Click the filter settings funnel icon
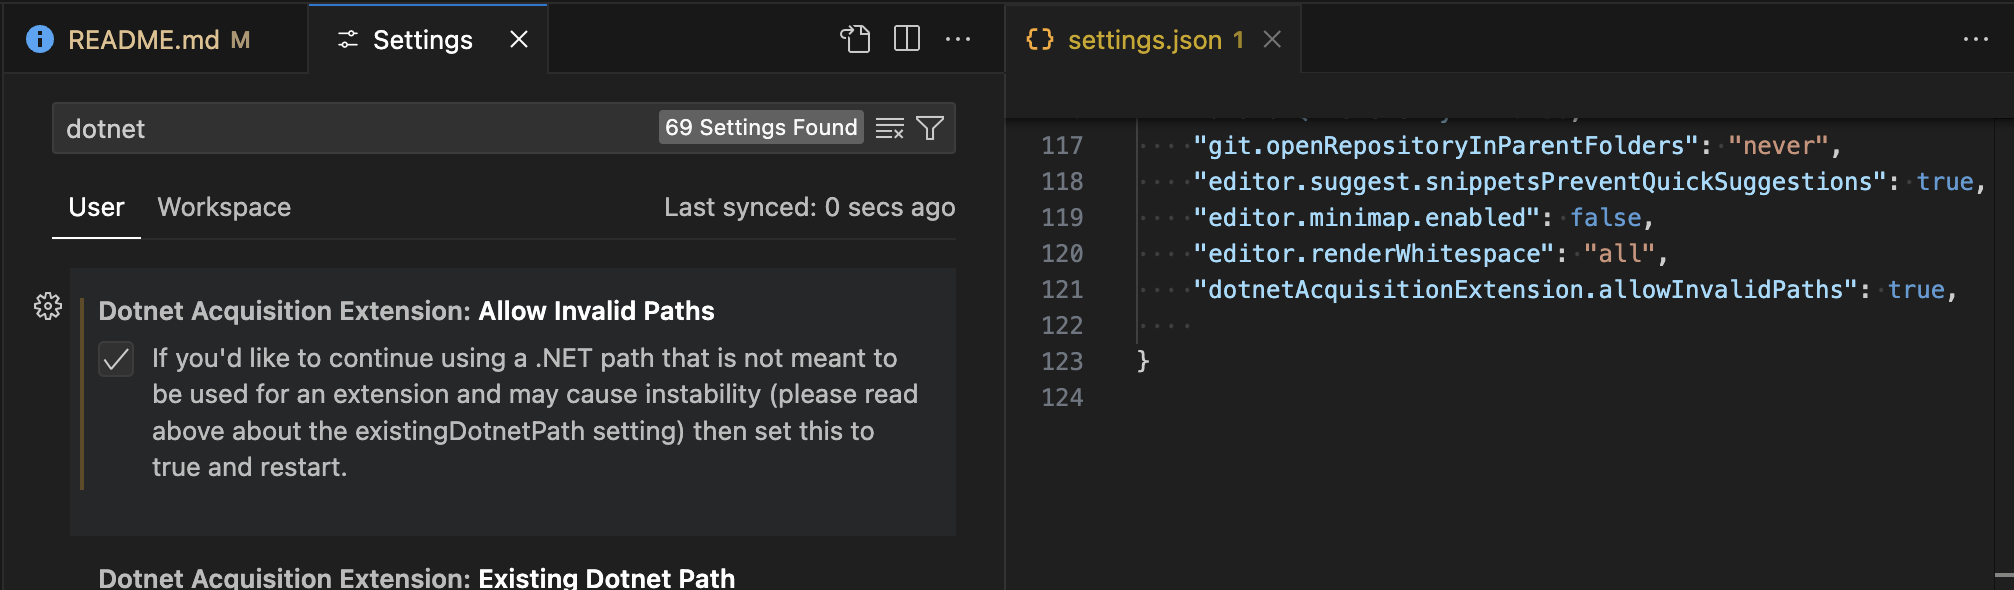Screen dimensions: 2014x590 [930, 128]
